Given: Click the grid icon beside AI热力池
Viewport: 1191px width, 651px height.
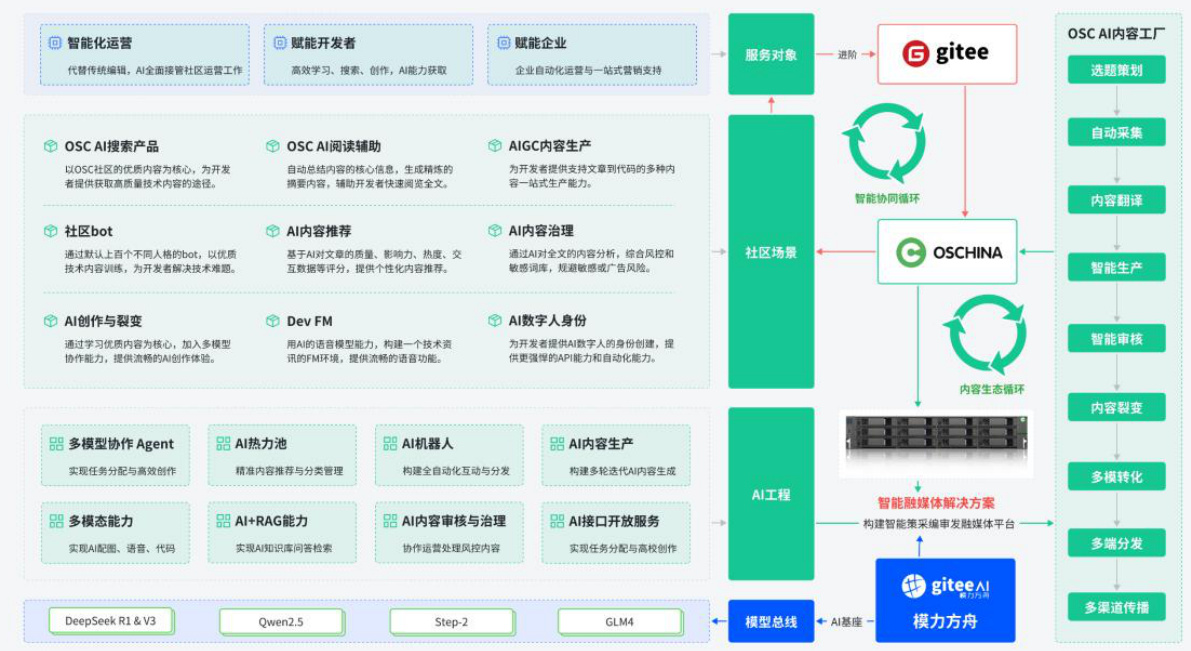Looking at the screenshot, I should coord(223,444).
